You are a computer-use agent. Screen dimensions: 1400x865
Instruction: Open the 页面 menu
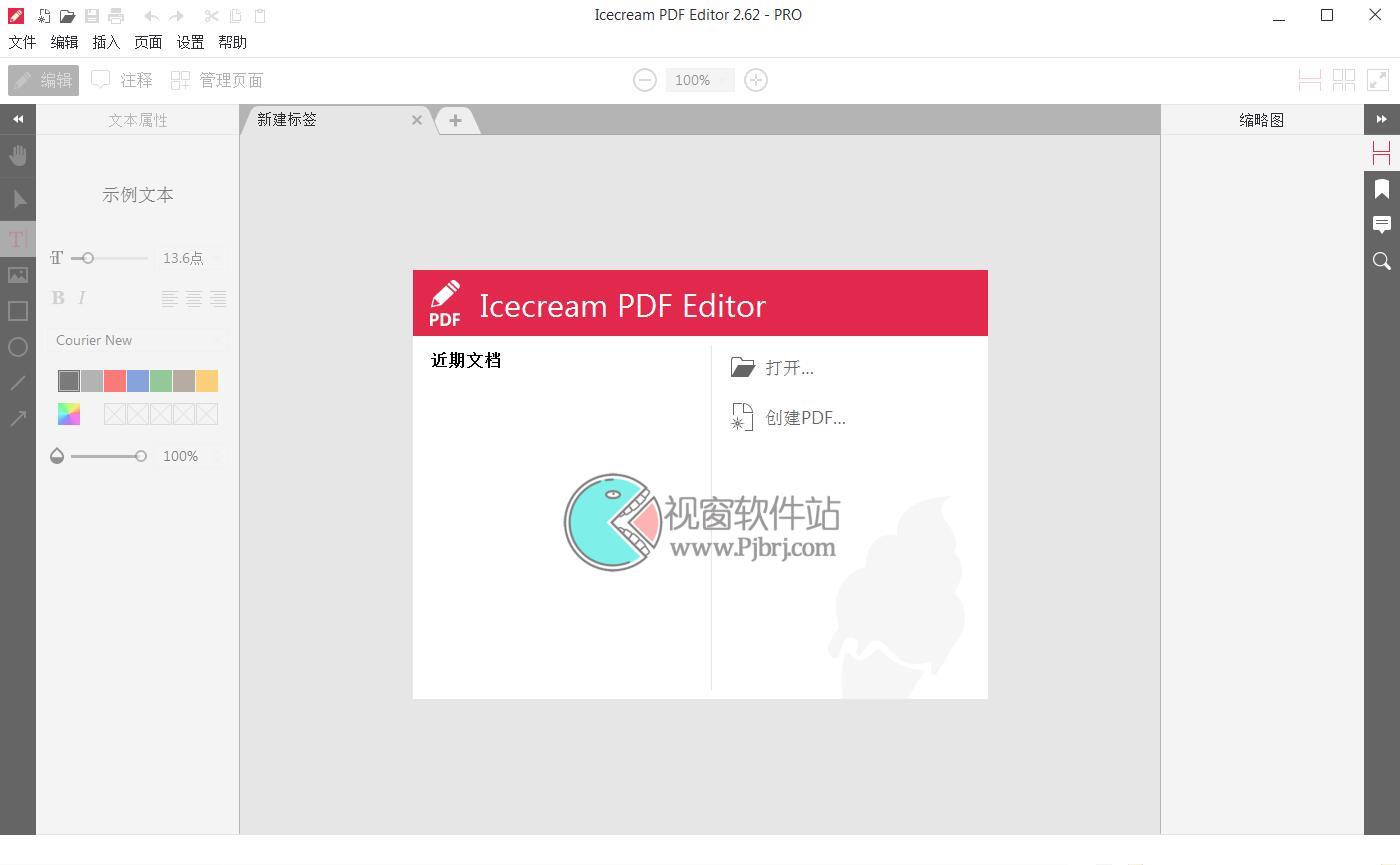coord(148,42)
